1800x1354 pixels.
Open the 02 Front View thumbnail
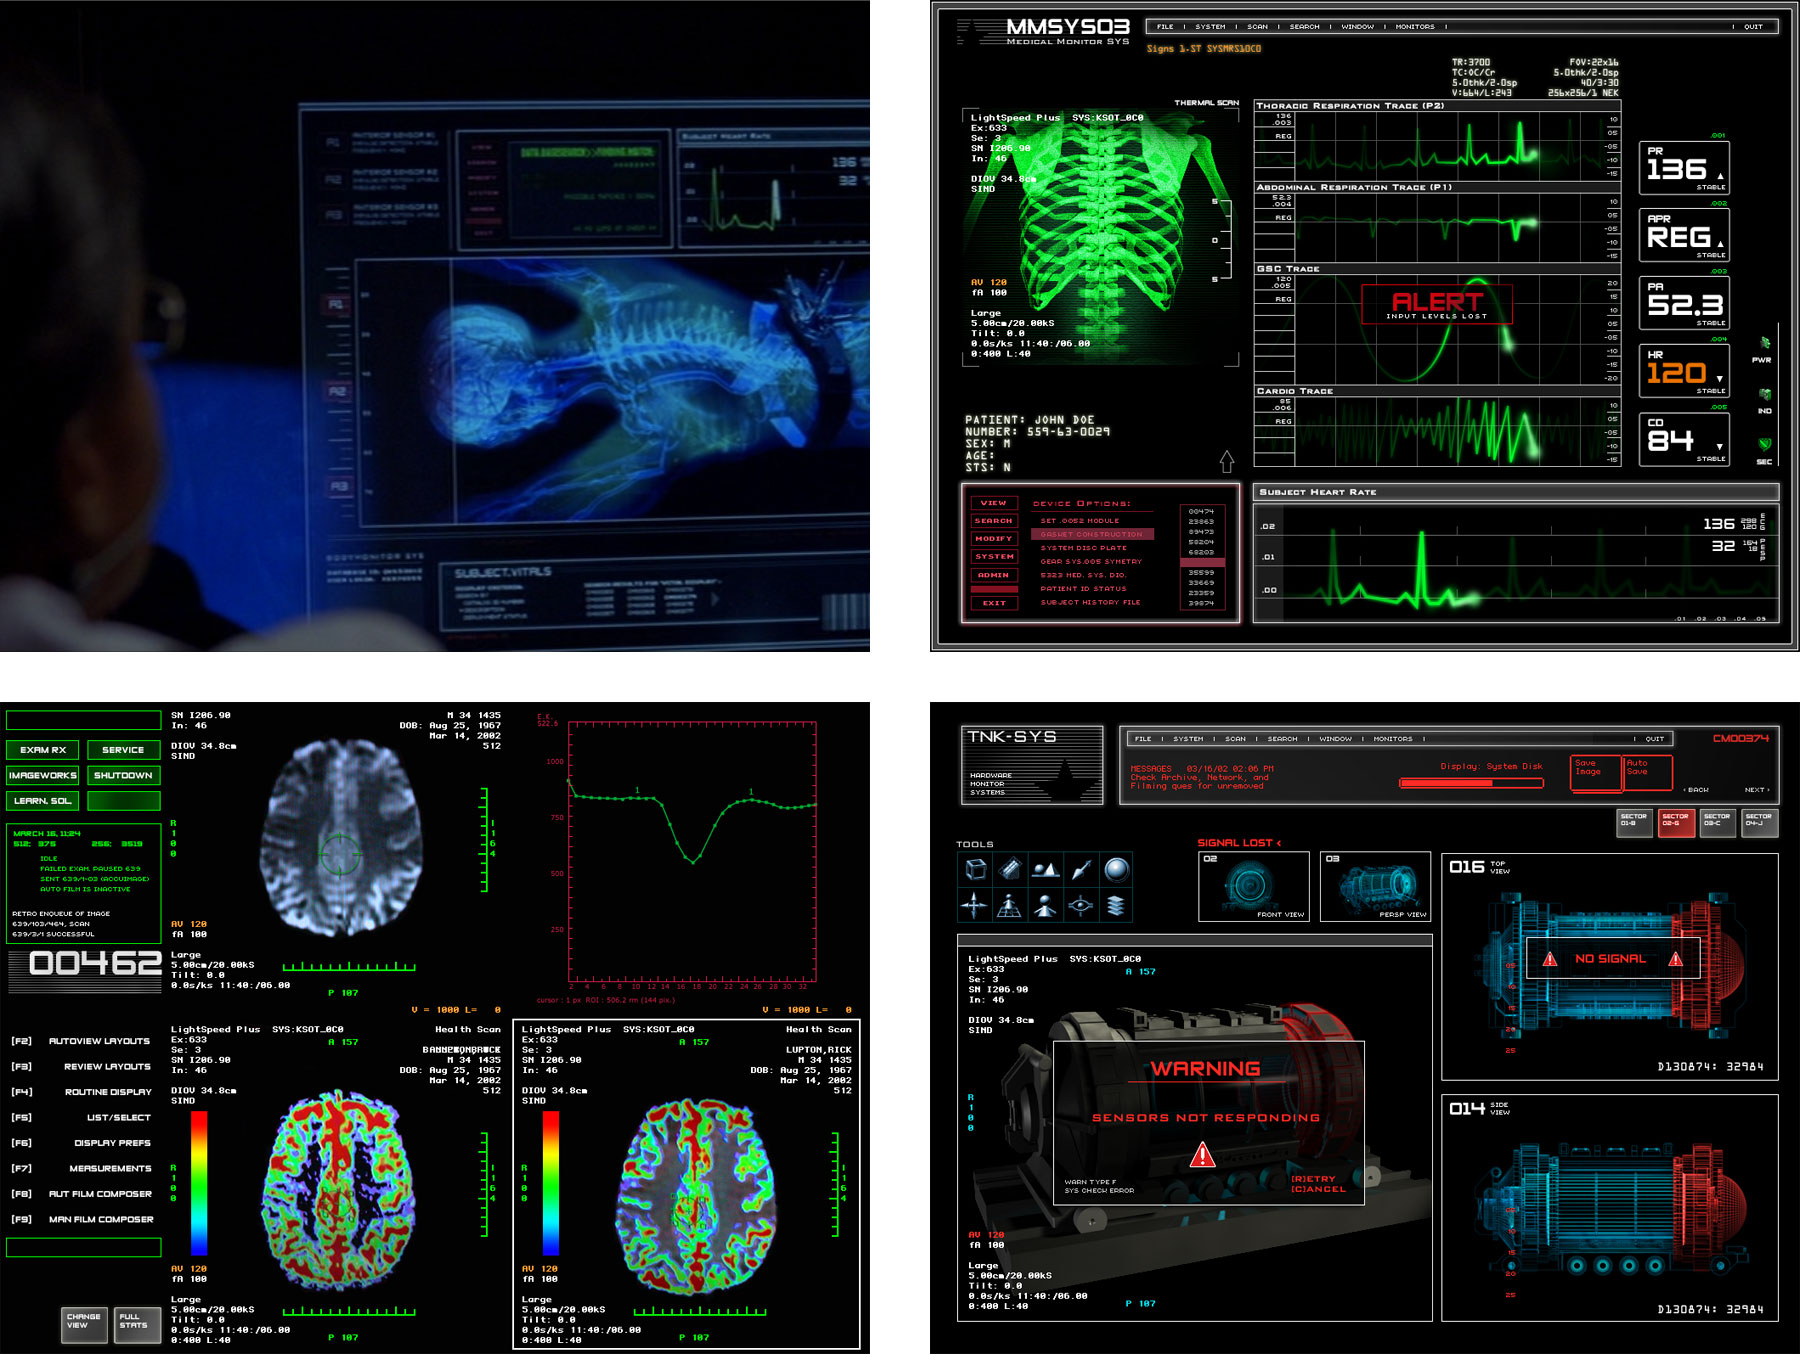[x=1254, y=886]
